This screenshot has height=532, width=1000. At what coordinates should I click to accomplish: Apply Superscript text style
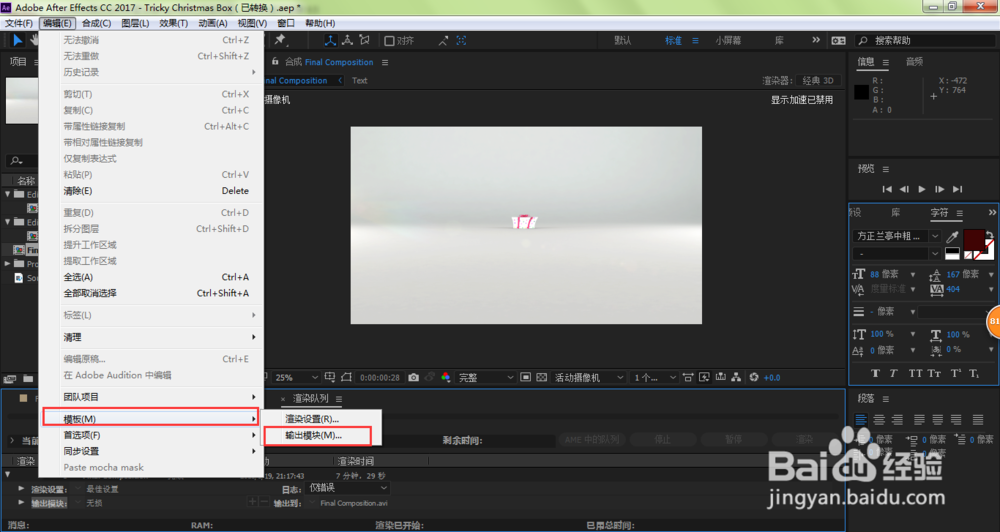coord(955,374)
